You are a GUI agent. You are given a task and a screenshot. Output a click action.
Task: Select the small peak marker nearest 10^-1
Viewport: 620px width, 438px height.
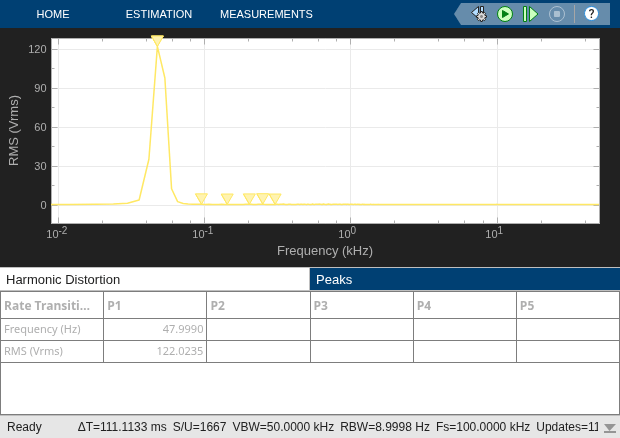pyautogui.click(x=201, y=198)
